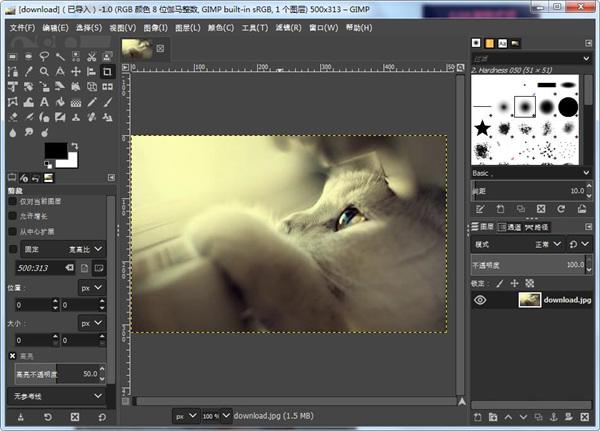Select the Gradient tool
Image resolution: width=600 pixels, height=431 pixels.
[76, 102]
